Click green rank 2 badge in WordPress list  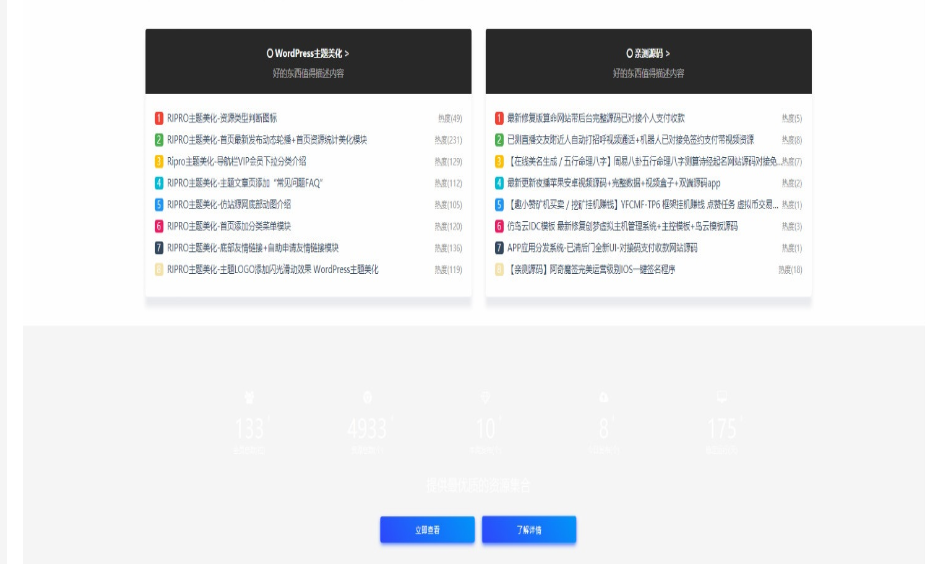click(159, 140)
